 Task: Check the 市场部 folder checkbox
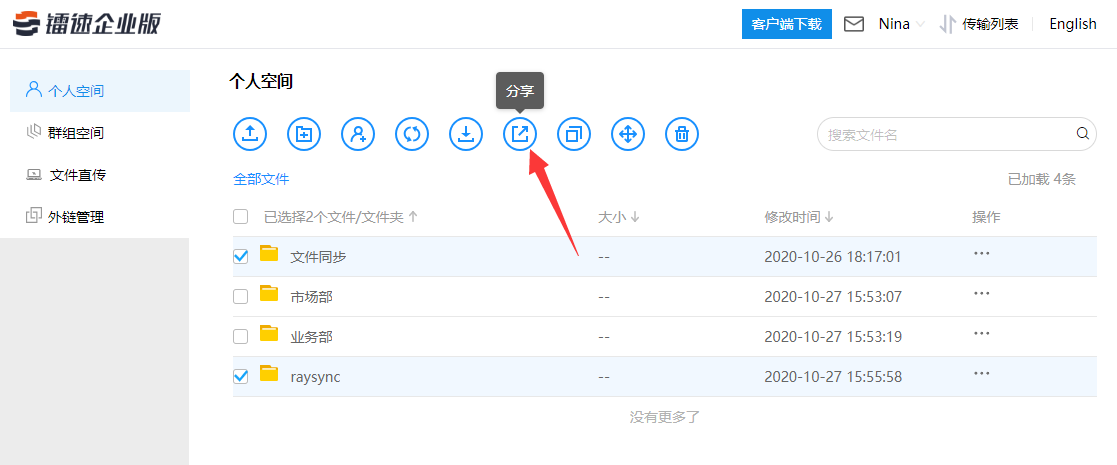click(x=241, y=296)
